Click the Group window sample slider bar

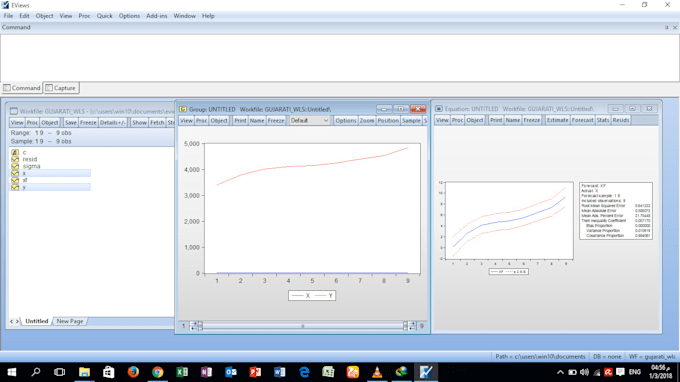pos(303,326)
